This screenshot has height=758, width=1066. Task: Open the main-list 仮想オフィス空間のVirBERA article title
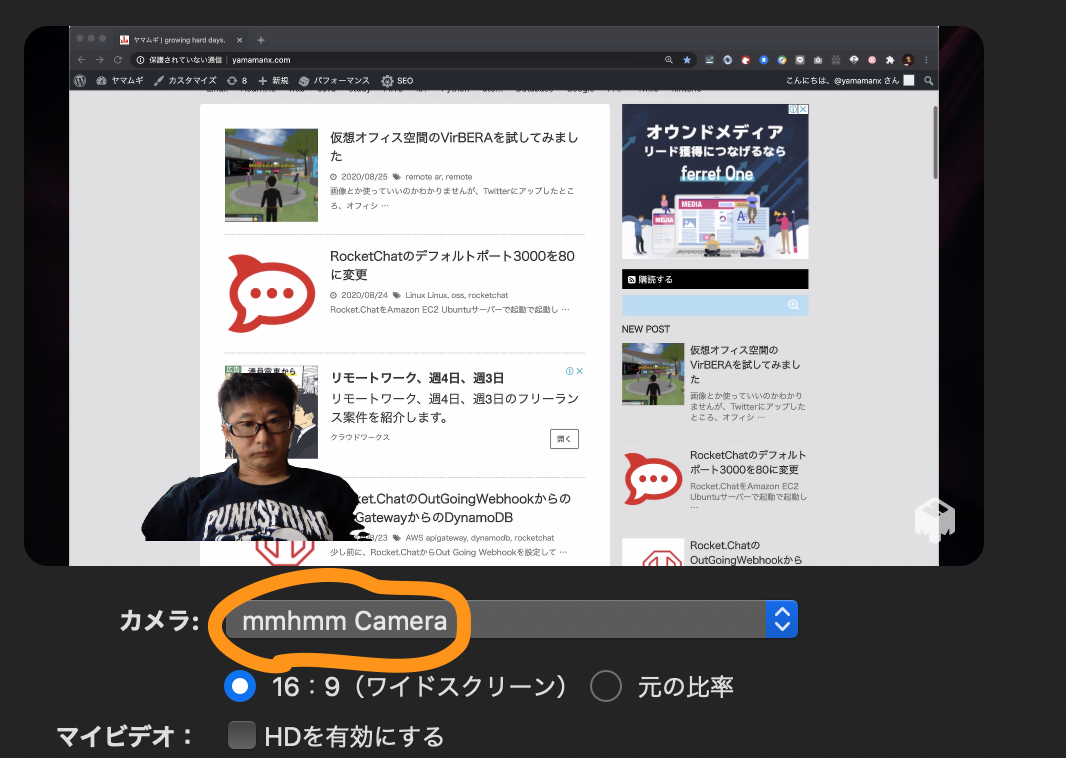pyautogui.click(x=454, y=146)
